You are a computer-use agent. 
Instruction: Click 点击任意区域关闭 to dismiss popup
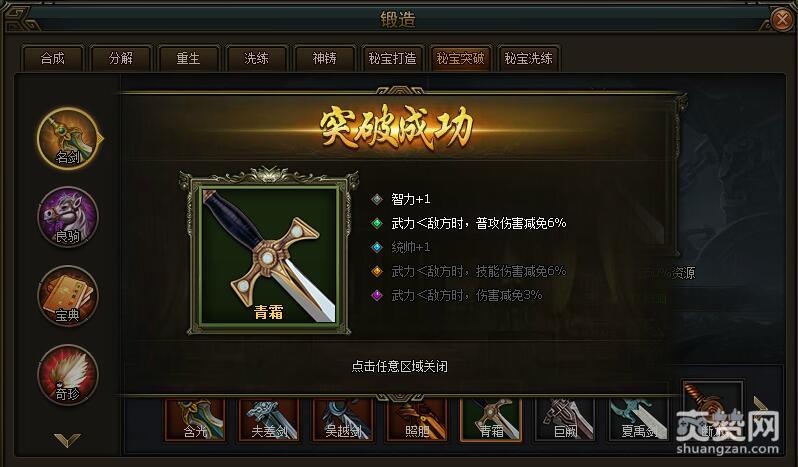[400, 366]
